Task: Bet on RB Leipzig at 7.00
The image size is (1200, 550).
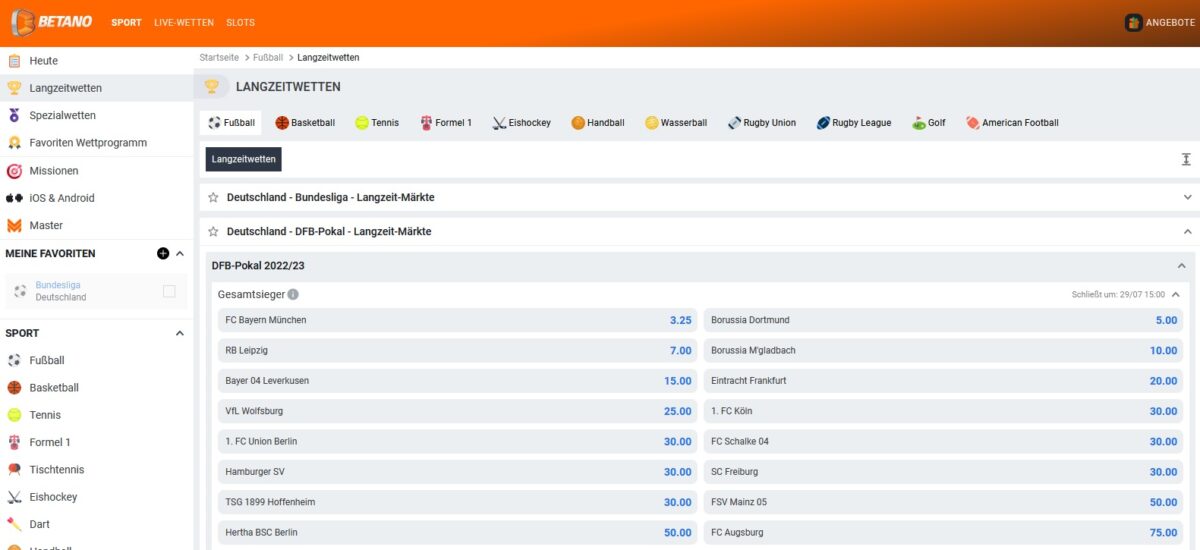Action: pyautogui.click(x=458, y=350)
